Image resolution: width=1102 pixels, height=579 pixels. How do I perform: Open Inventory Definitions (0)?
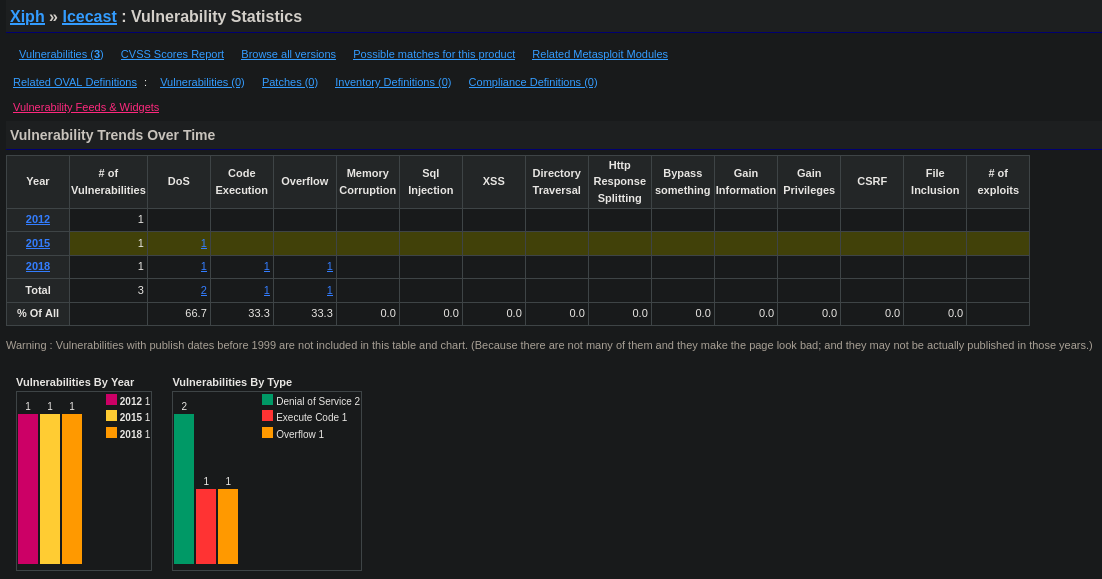tap(393, 82)
